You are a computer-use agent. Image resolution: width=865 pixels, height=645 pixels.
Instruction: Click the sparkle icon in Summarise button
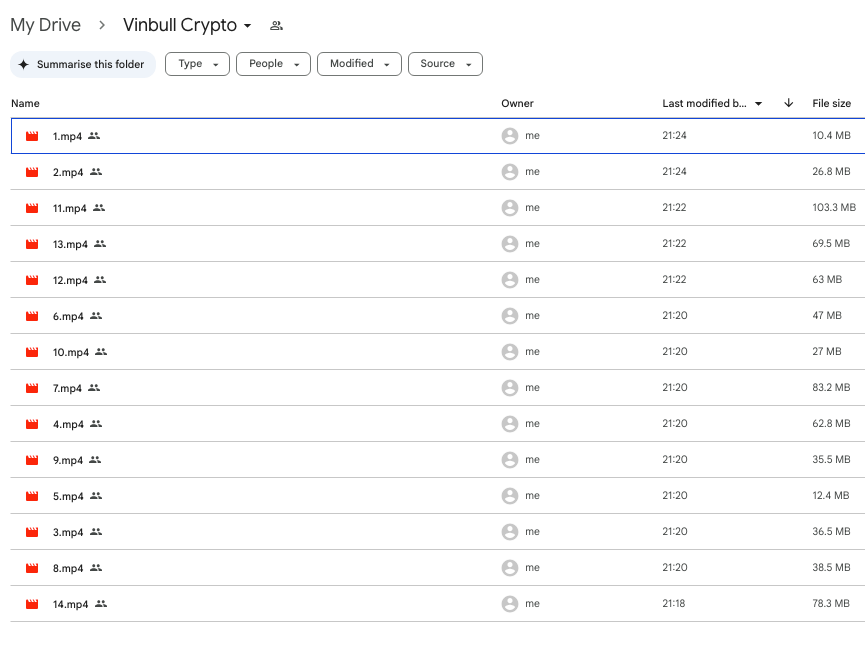[x=24, y=64]
